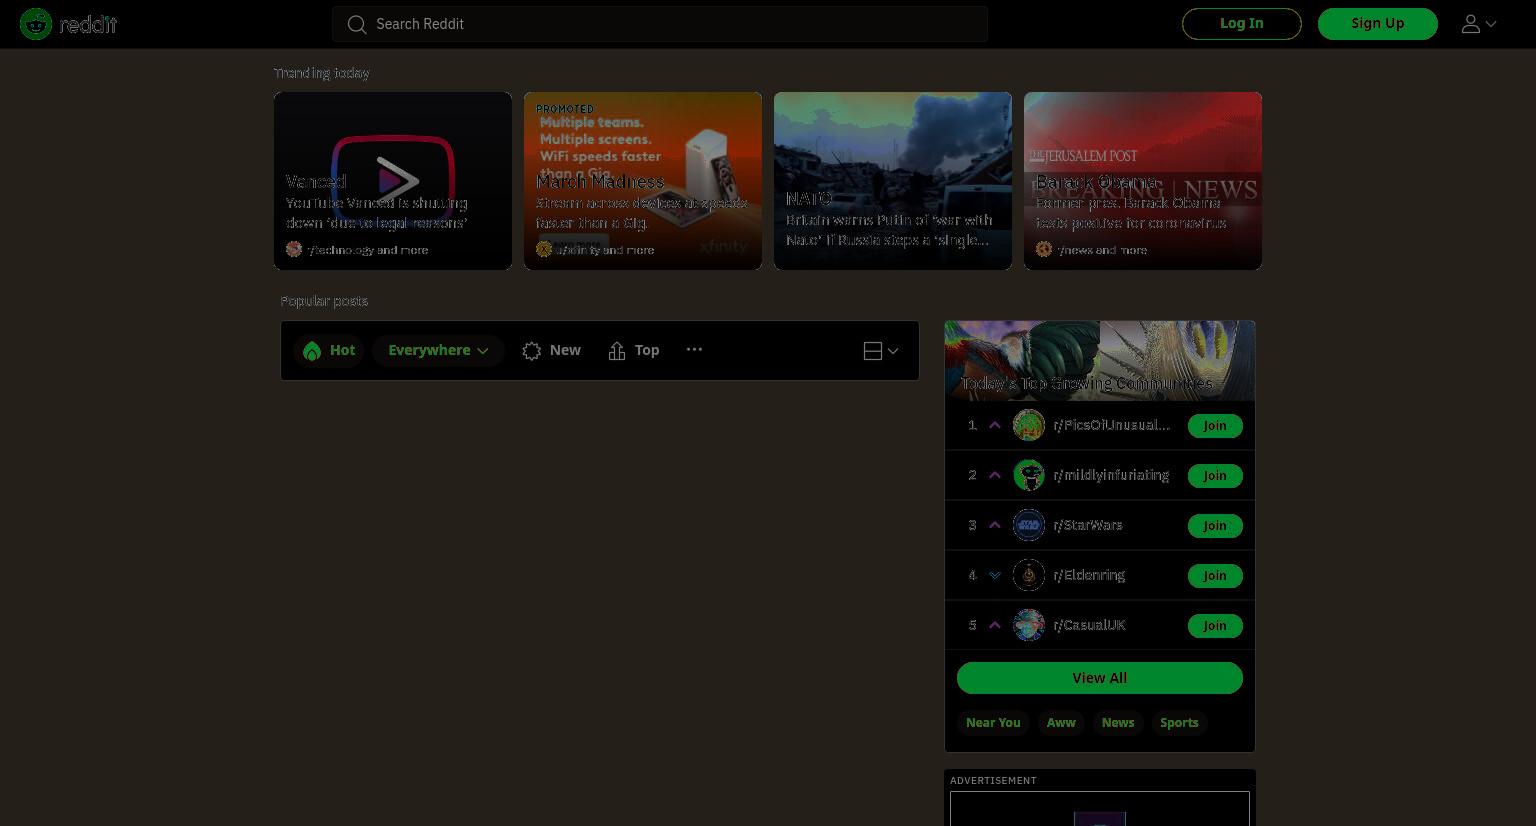Click the New sort starburst icon
Image resolution: width=1536 pixels, height=826 pixels.
[x=532, y=350]
